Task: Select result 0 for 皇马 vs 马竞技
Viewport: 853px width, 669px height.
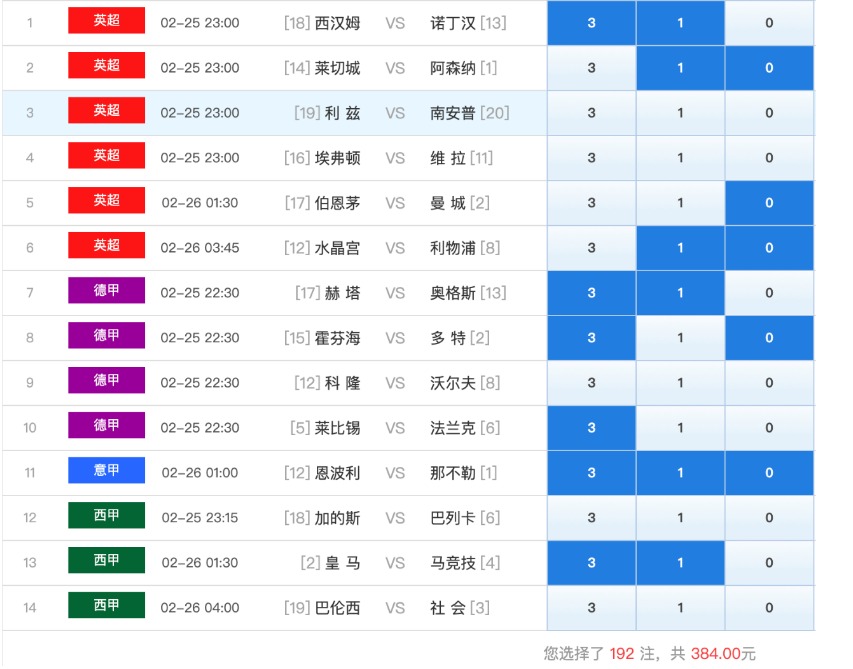Action: [x=769, y=563]
